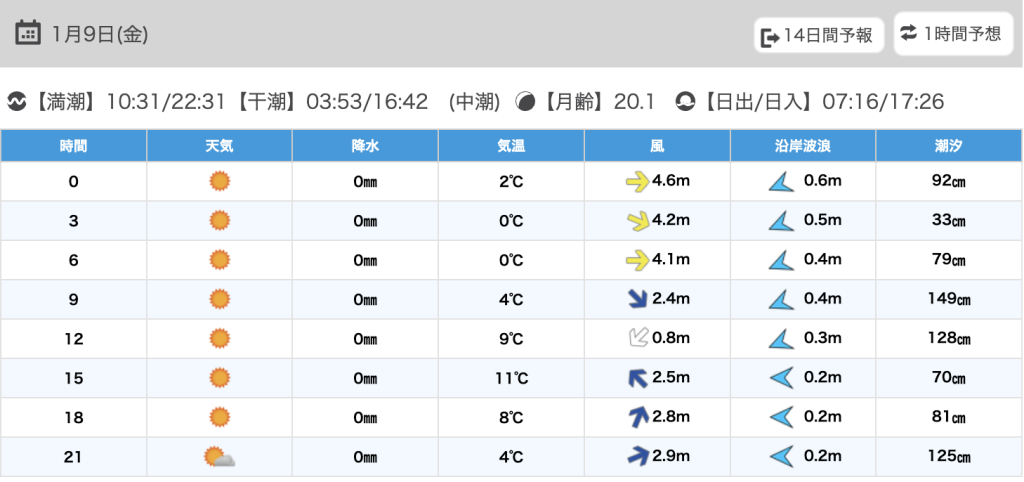Open the 14日間予報 forecast button

(x=819, y=36)
